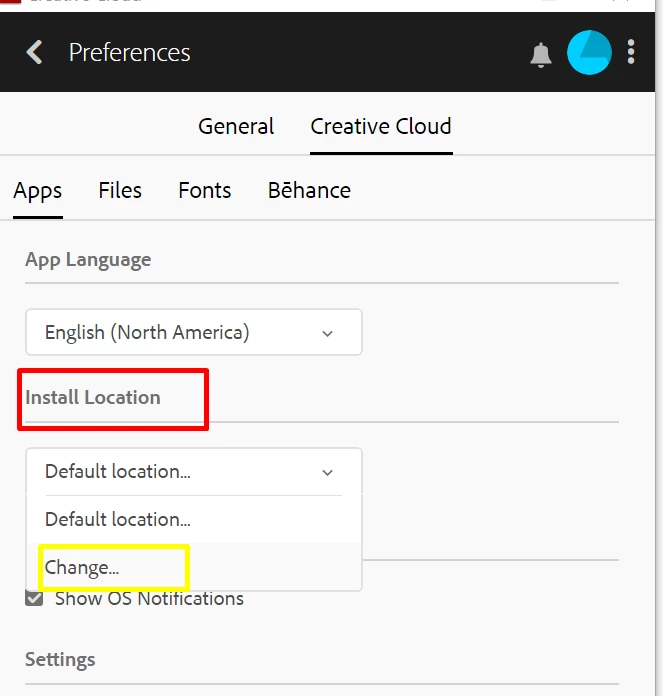Open the English (North America) language dropdown
Image resolution: width=663 pixels, height=696 pixels.
194,332
